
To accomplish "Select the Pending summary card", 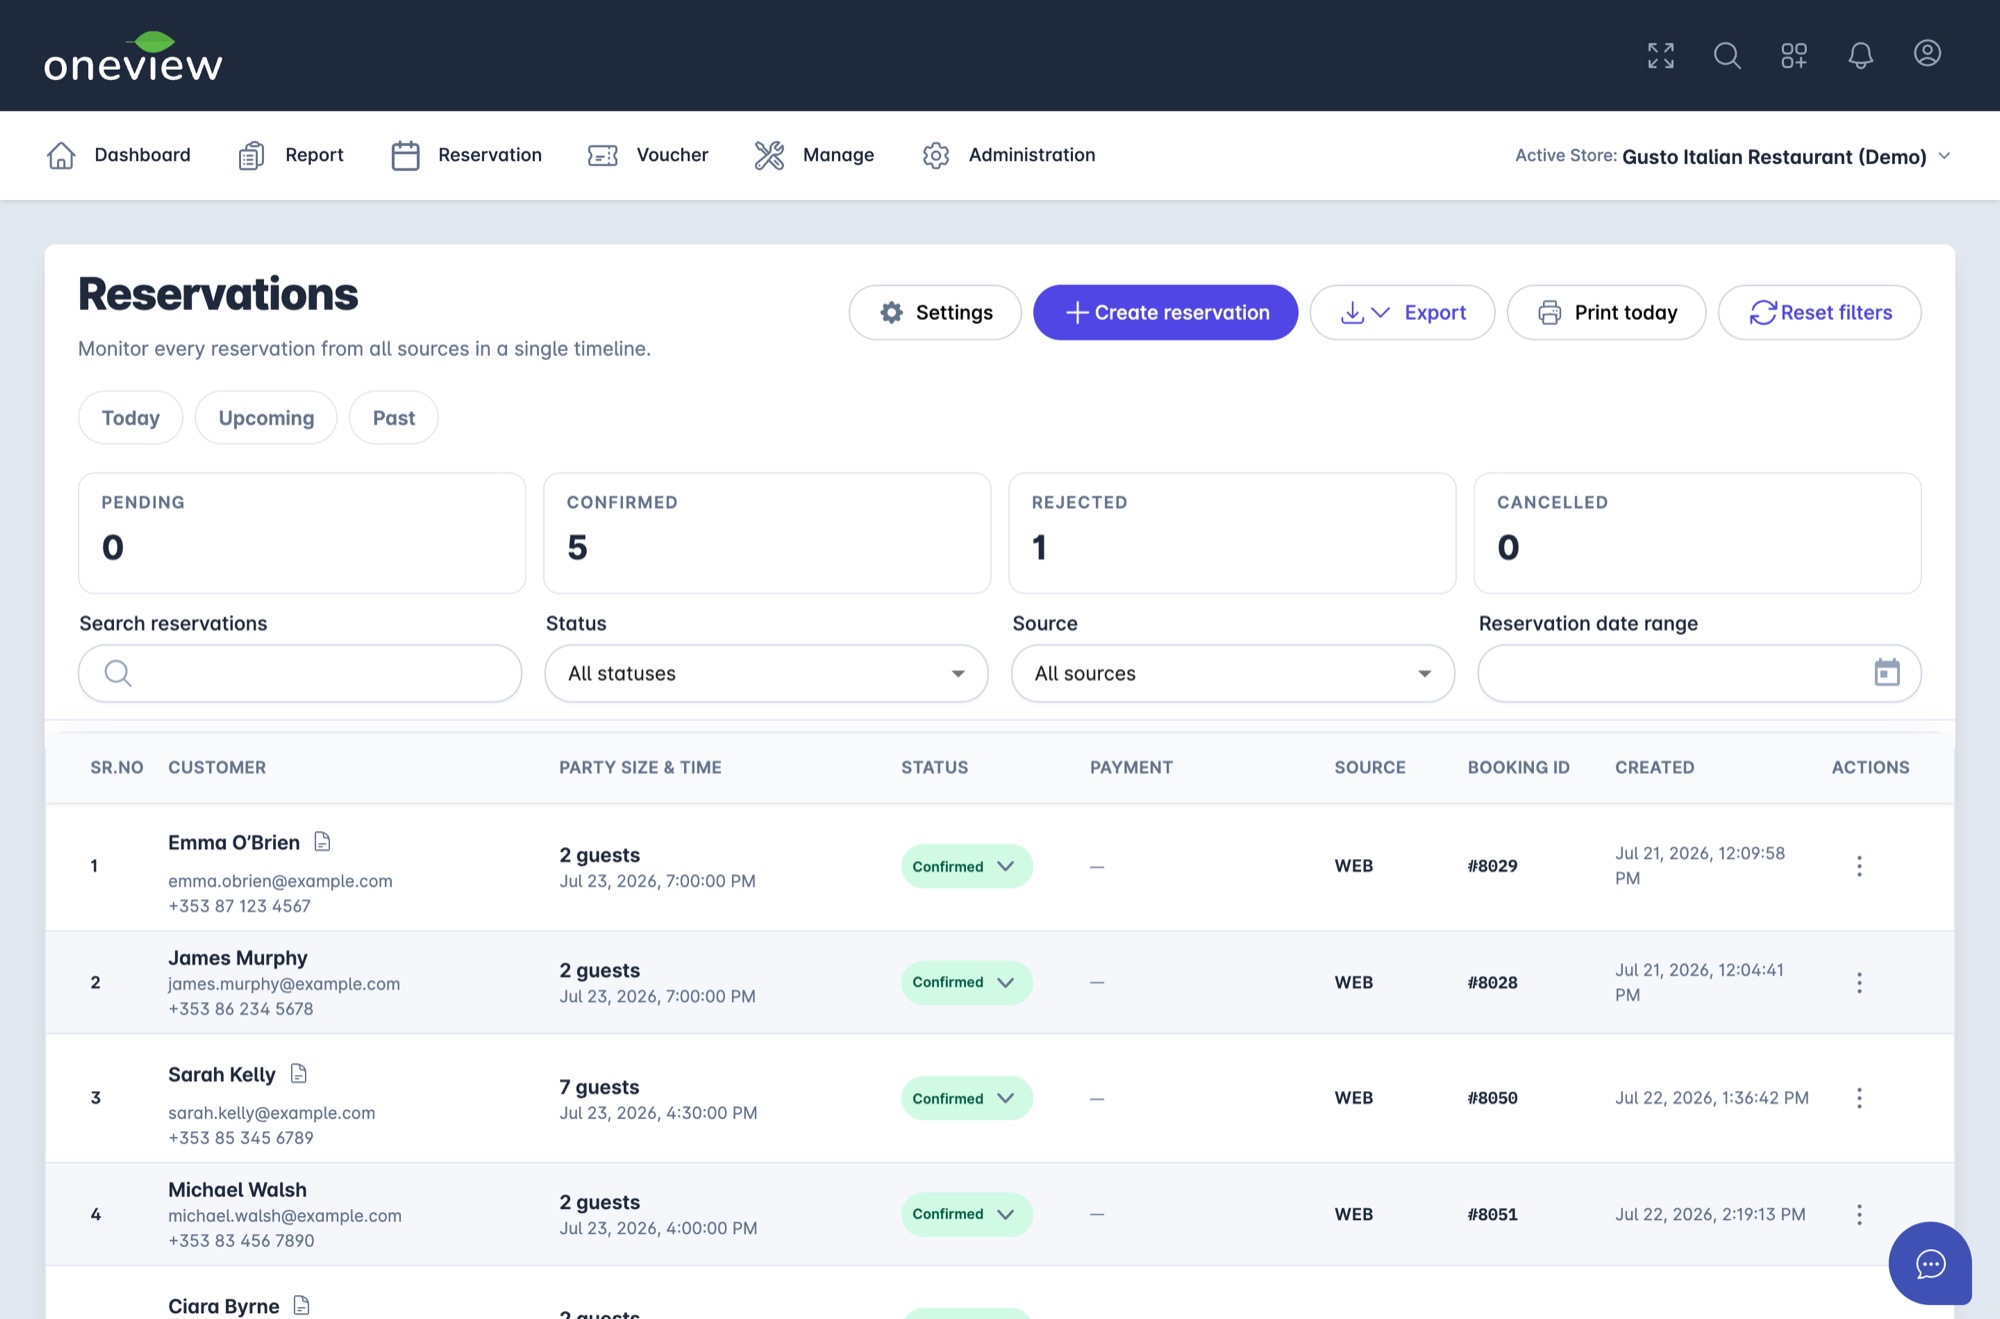I will point(302,533).
